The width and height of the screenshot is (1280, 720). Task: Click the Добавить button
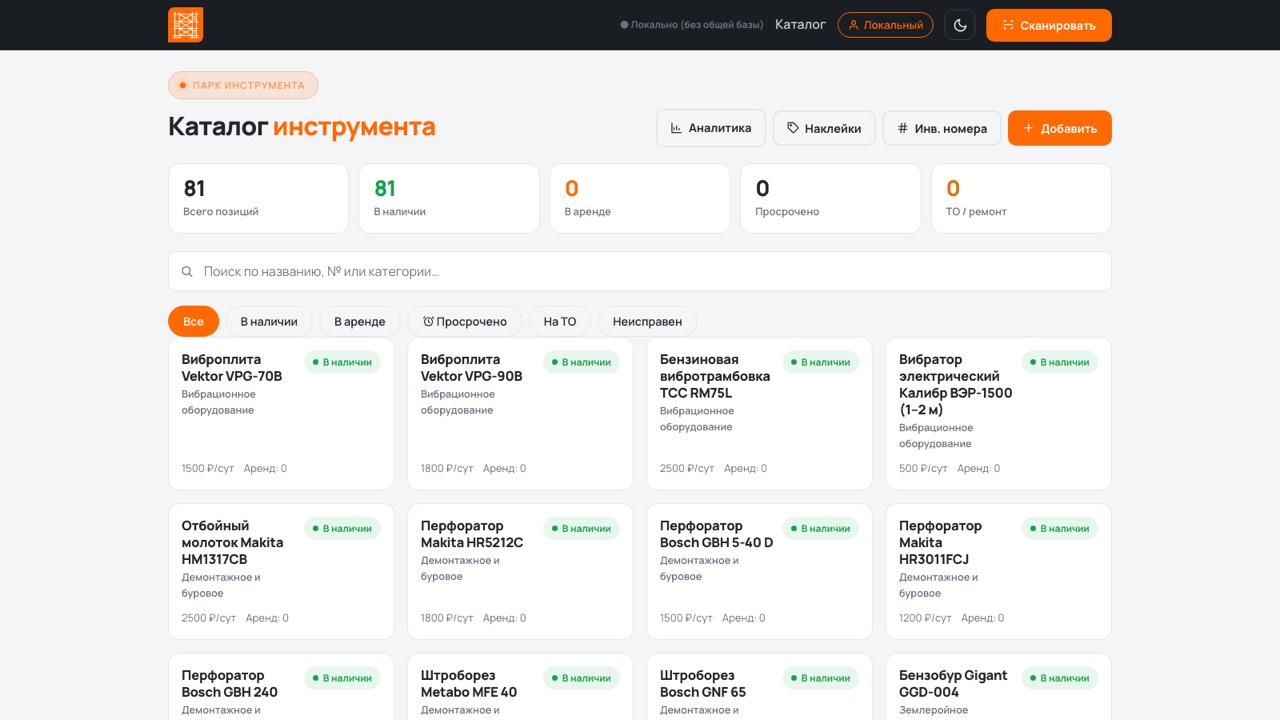click(x=1060, y=128)
